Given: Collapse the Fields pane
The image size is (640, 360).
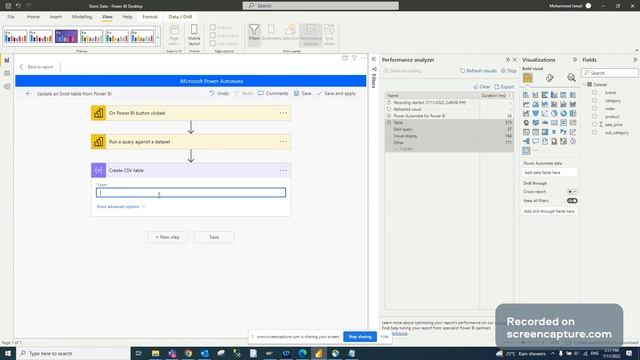Looking at the screenshot, I should (x=635, y=60).
